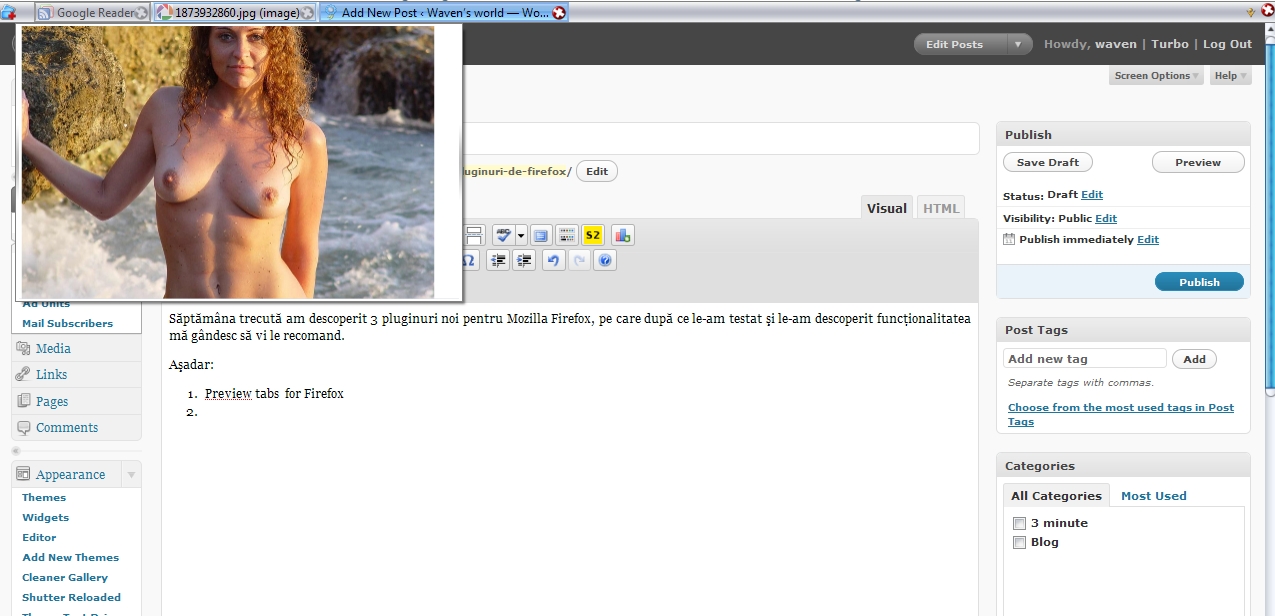Toggle fullscreen editor mode icon
The height and width of the screenshot is (616, 1275).
click(541, 236)
